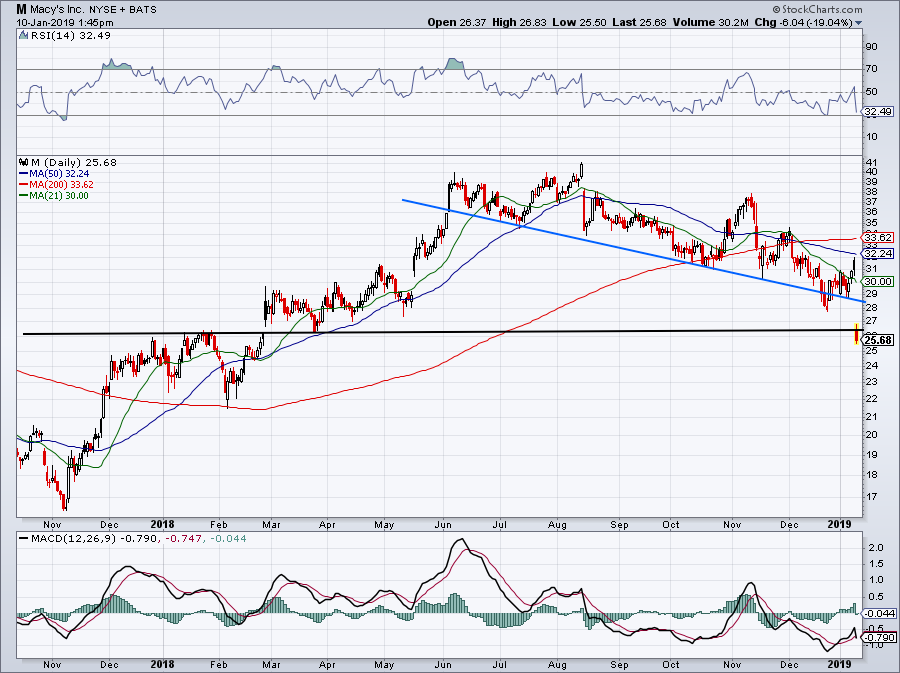
Task: Click the 17 label on price axis
Action: pyautogui.click(x=871, y=496)
